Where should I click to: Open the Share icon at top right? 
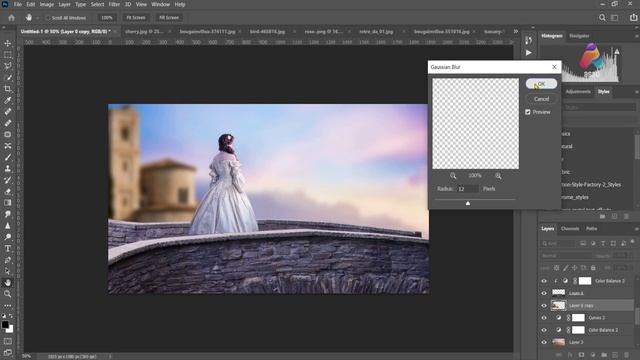pos(633,18)
